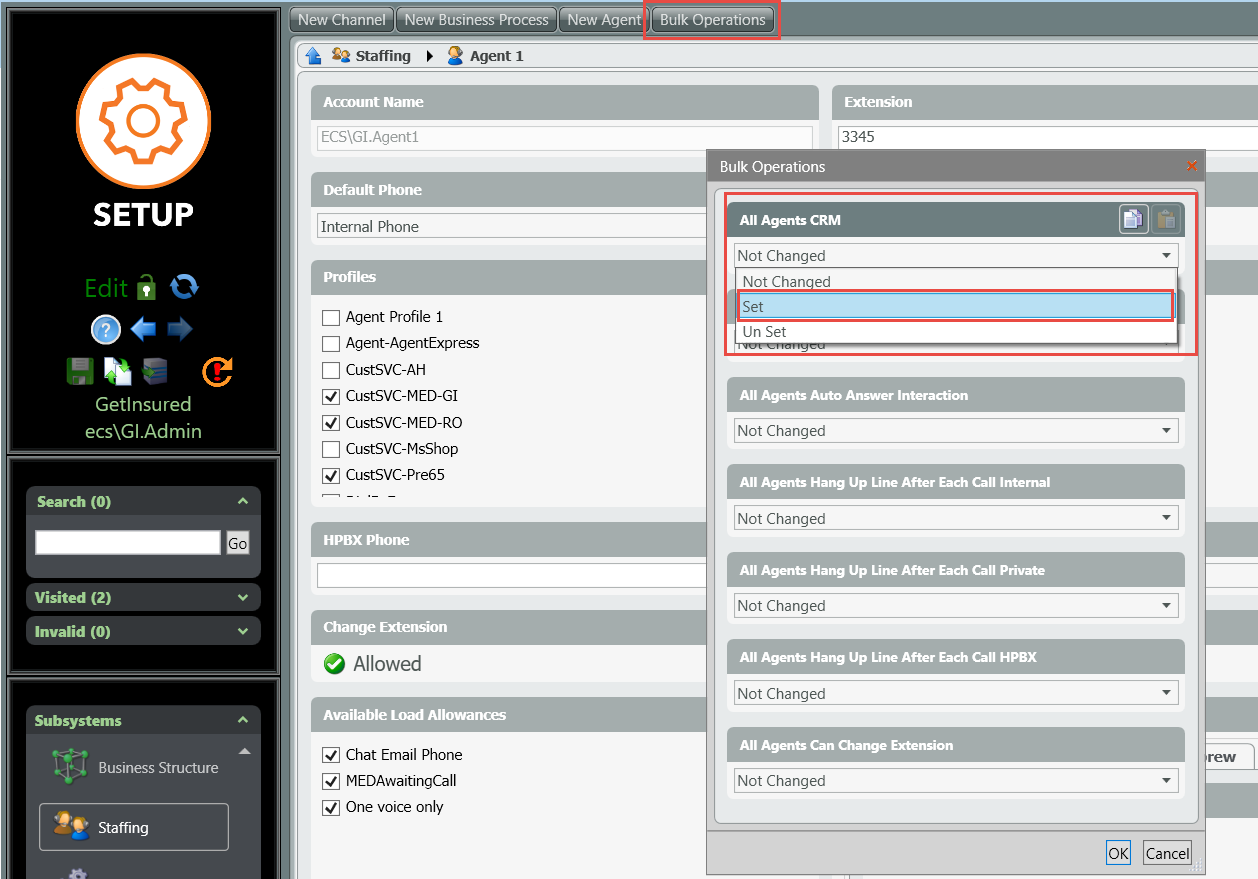The width and height of the screenshot is (1258, 879).
Task: Go up using the blue home arrow icon
Action: (314, 56)
